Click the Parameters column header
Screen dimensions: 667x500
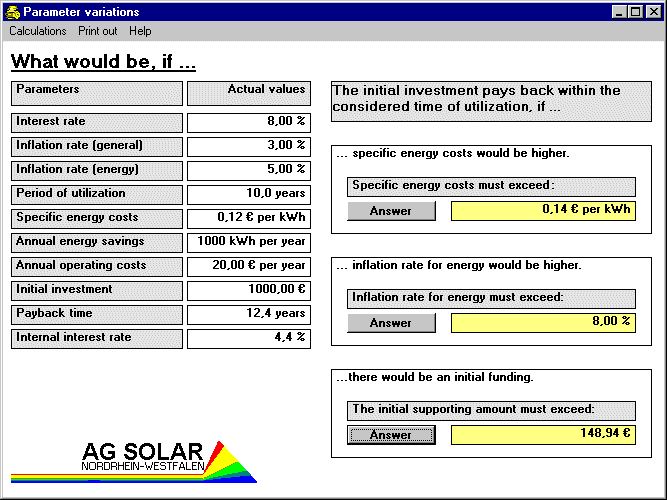97,93
